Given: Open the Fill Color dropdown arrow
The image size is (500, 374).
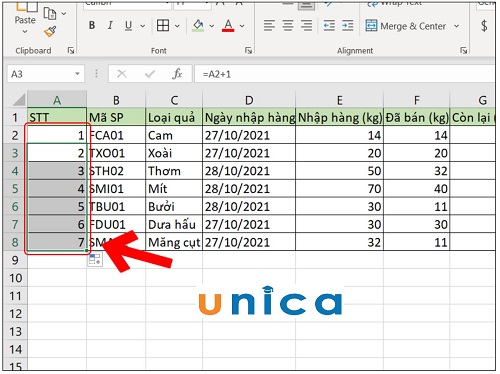Looking at the screenshot, I should click(x=212, y=26).
